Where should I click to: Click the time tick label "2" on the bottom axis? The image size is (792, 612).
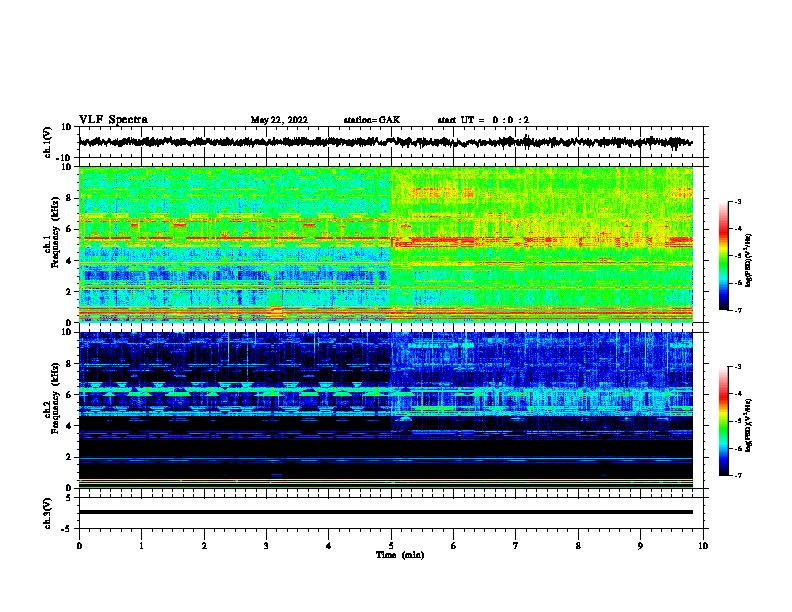click(x=204, y=546)
